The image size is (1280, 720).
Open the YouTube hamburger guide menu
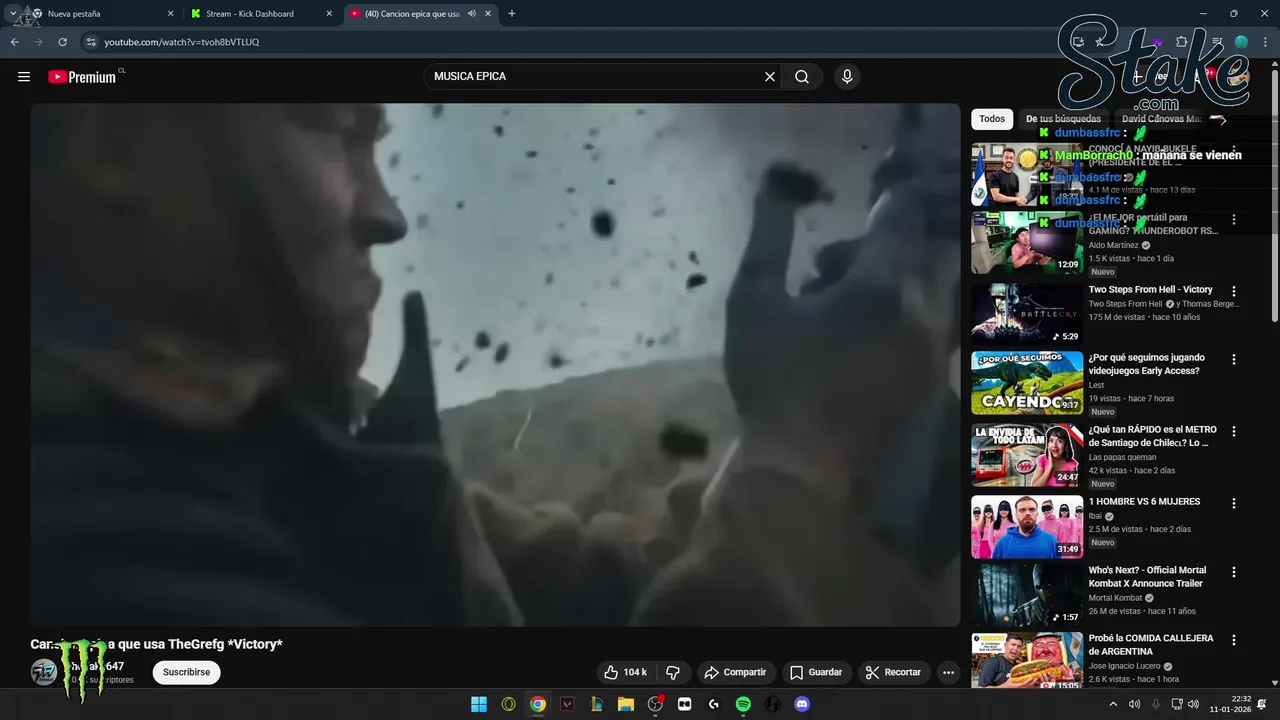(x=24, y=77)
